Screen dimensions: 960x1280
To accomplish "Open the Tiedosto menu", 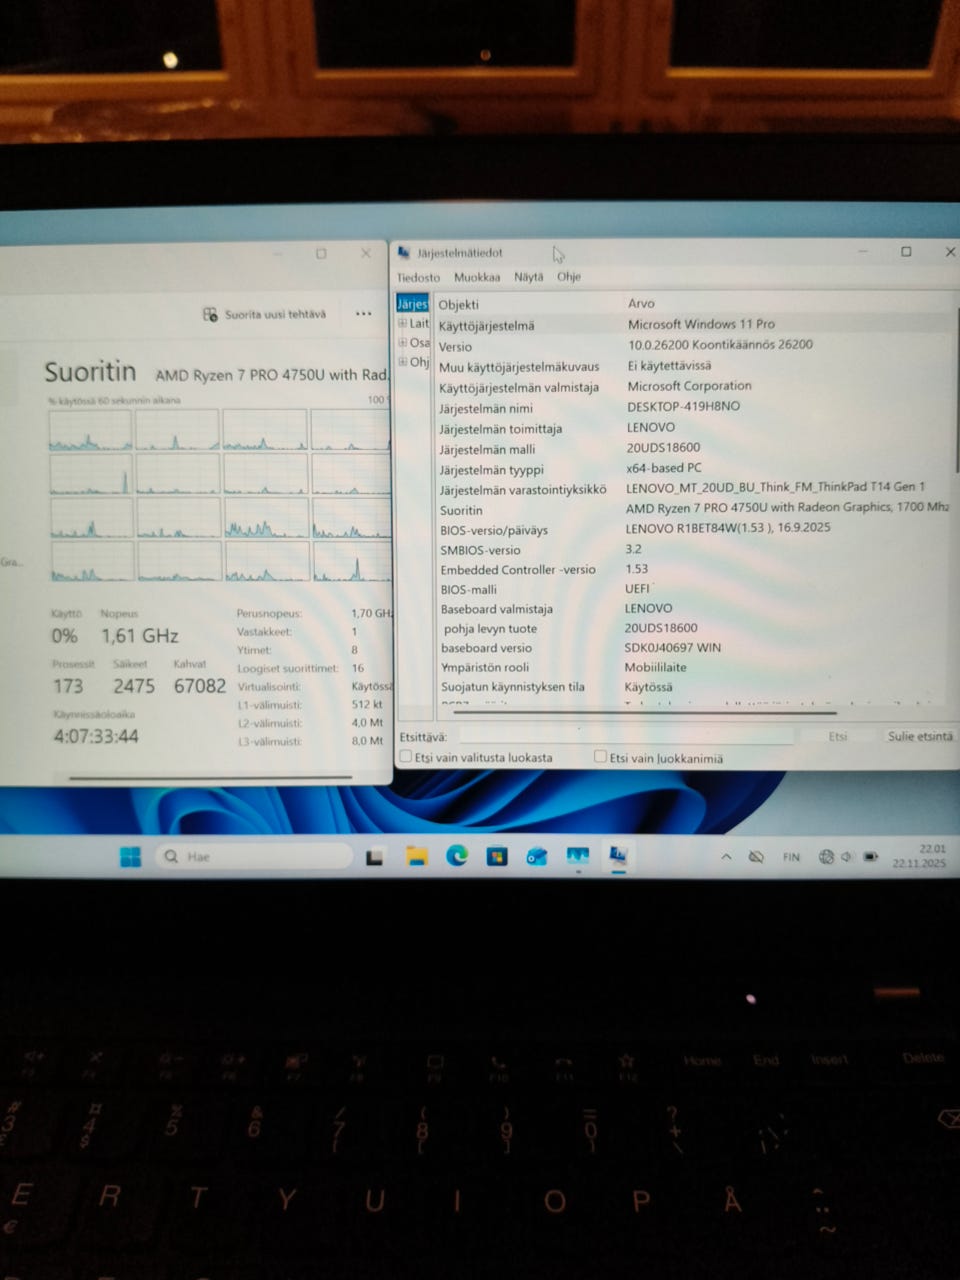I will (418, 277).
